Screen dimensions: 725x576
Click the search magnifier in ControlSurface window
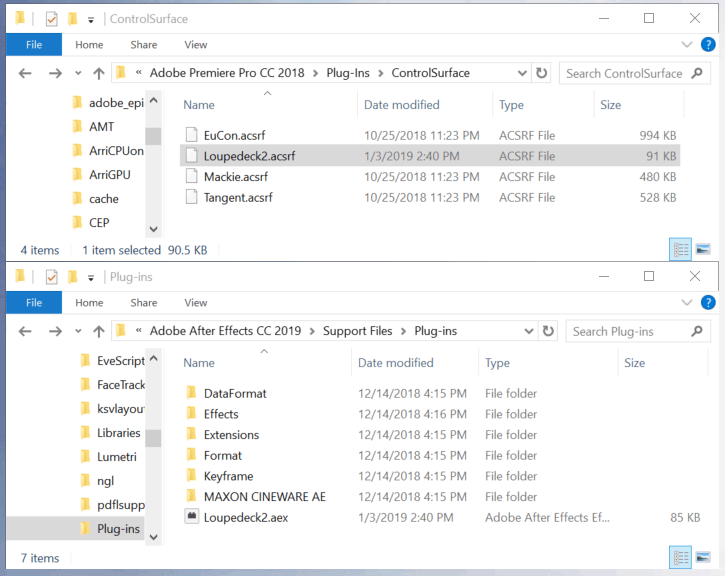[697, 73]
